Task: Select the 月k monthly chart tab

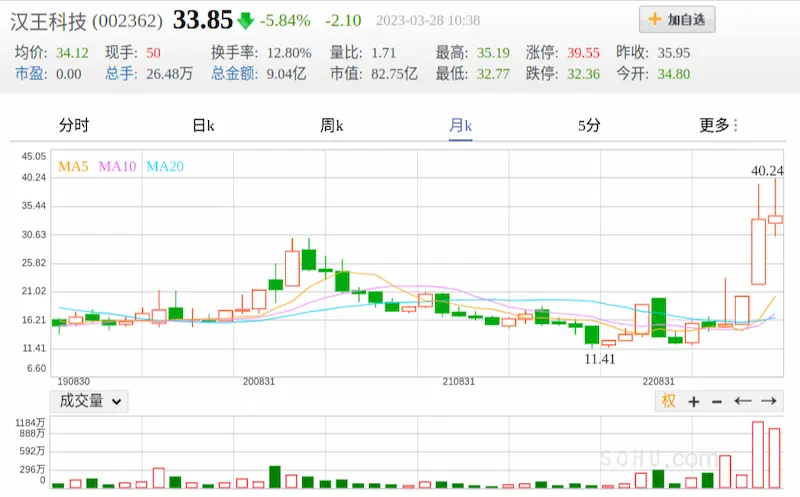Action: [461, 125]
